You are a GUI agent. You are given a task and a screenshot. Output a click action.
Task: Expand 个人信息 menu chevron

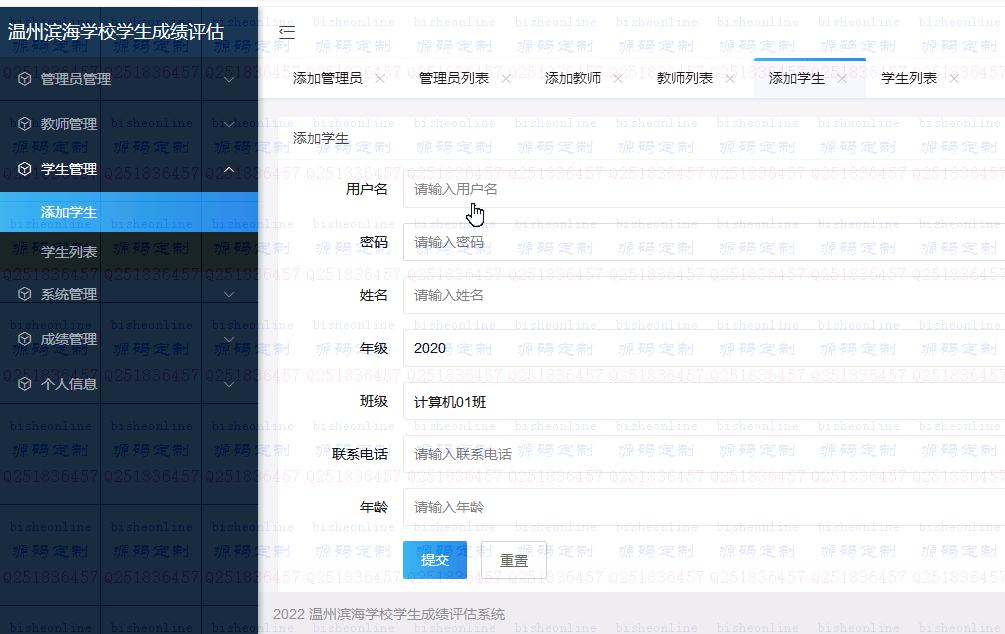(x=229, y=385)
